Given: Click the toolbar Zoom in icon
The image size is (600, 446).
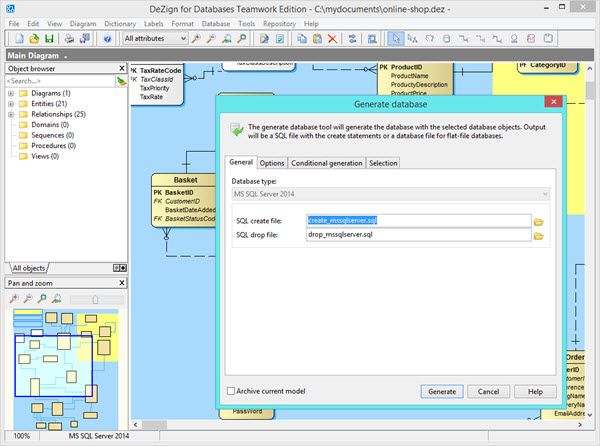Looking at the screenshot, I should (x=196, y=39).
